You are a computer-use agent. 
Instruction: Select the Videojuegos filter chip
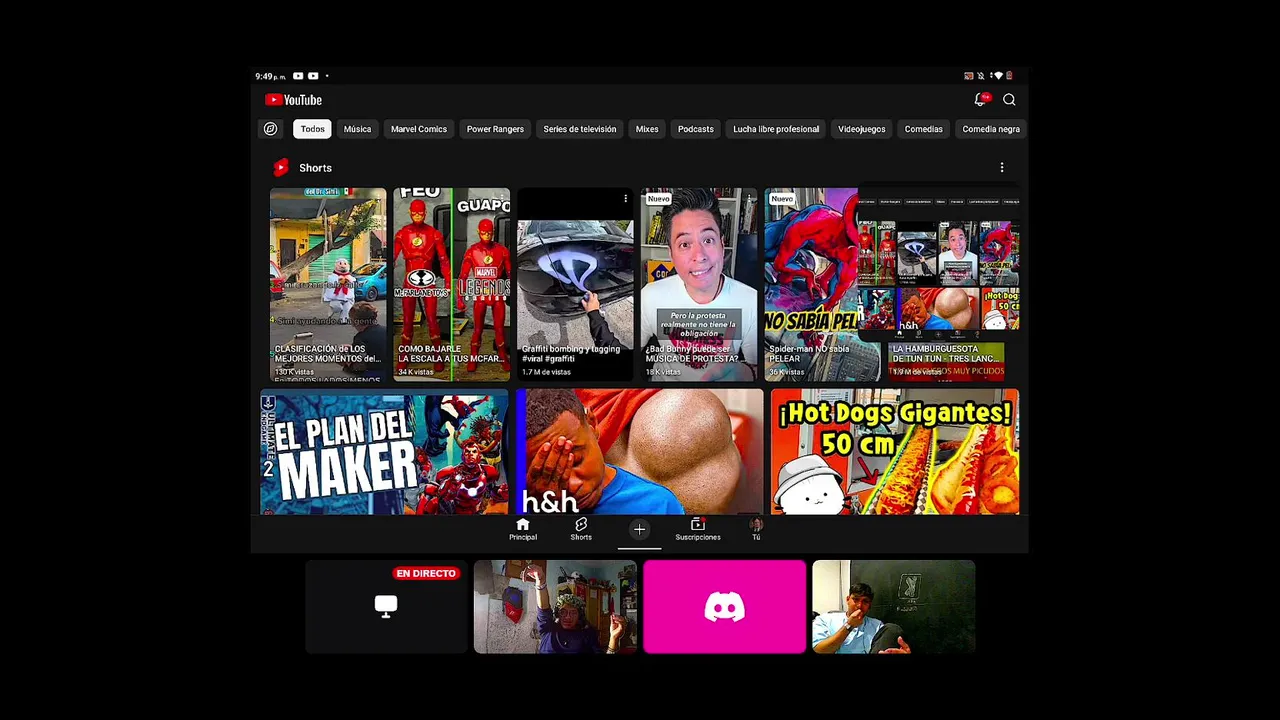[862, 129]
